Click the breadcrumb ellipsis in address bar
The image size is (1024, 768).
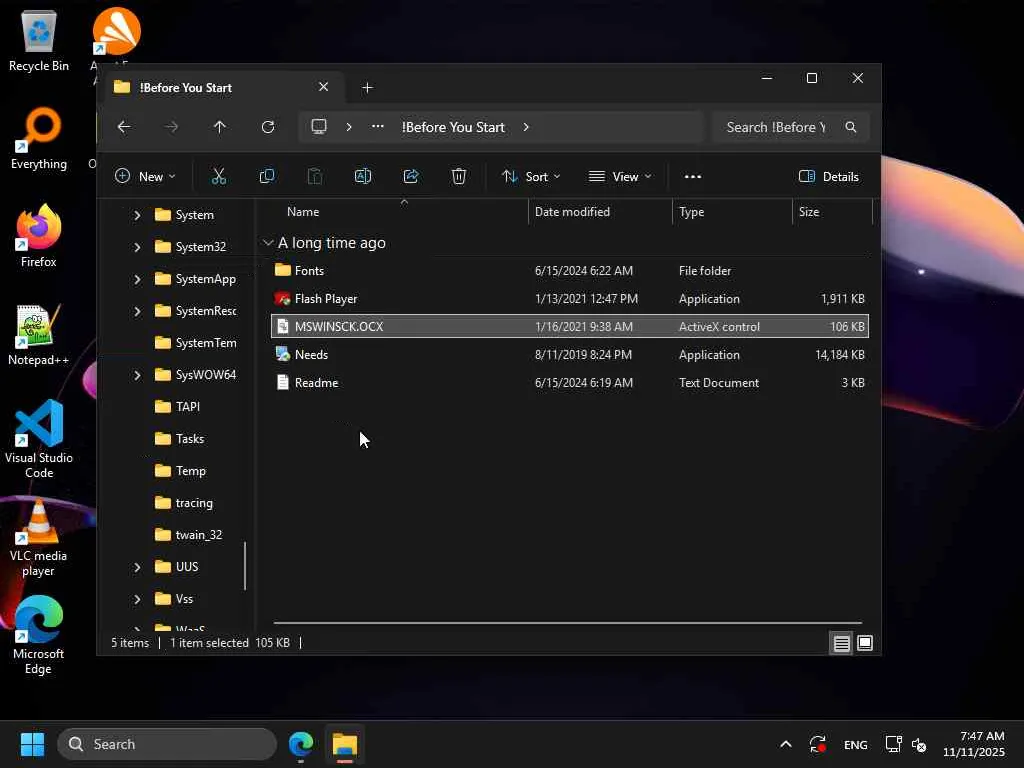(x=377, y=127)
